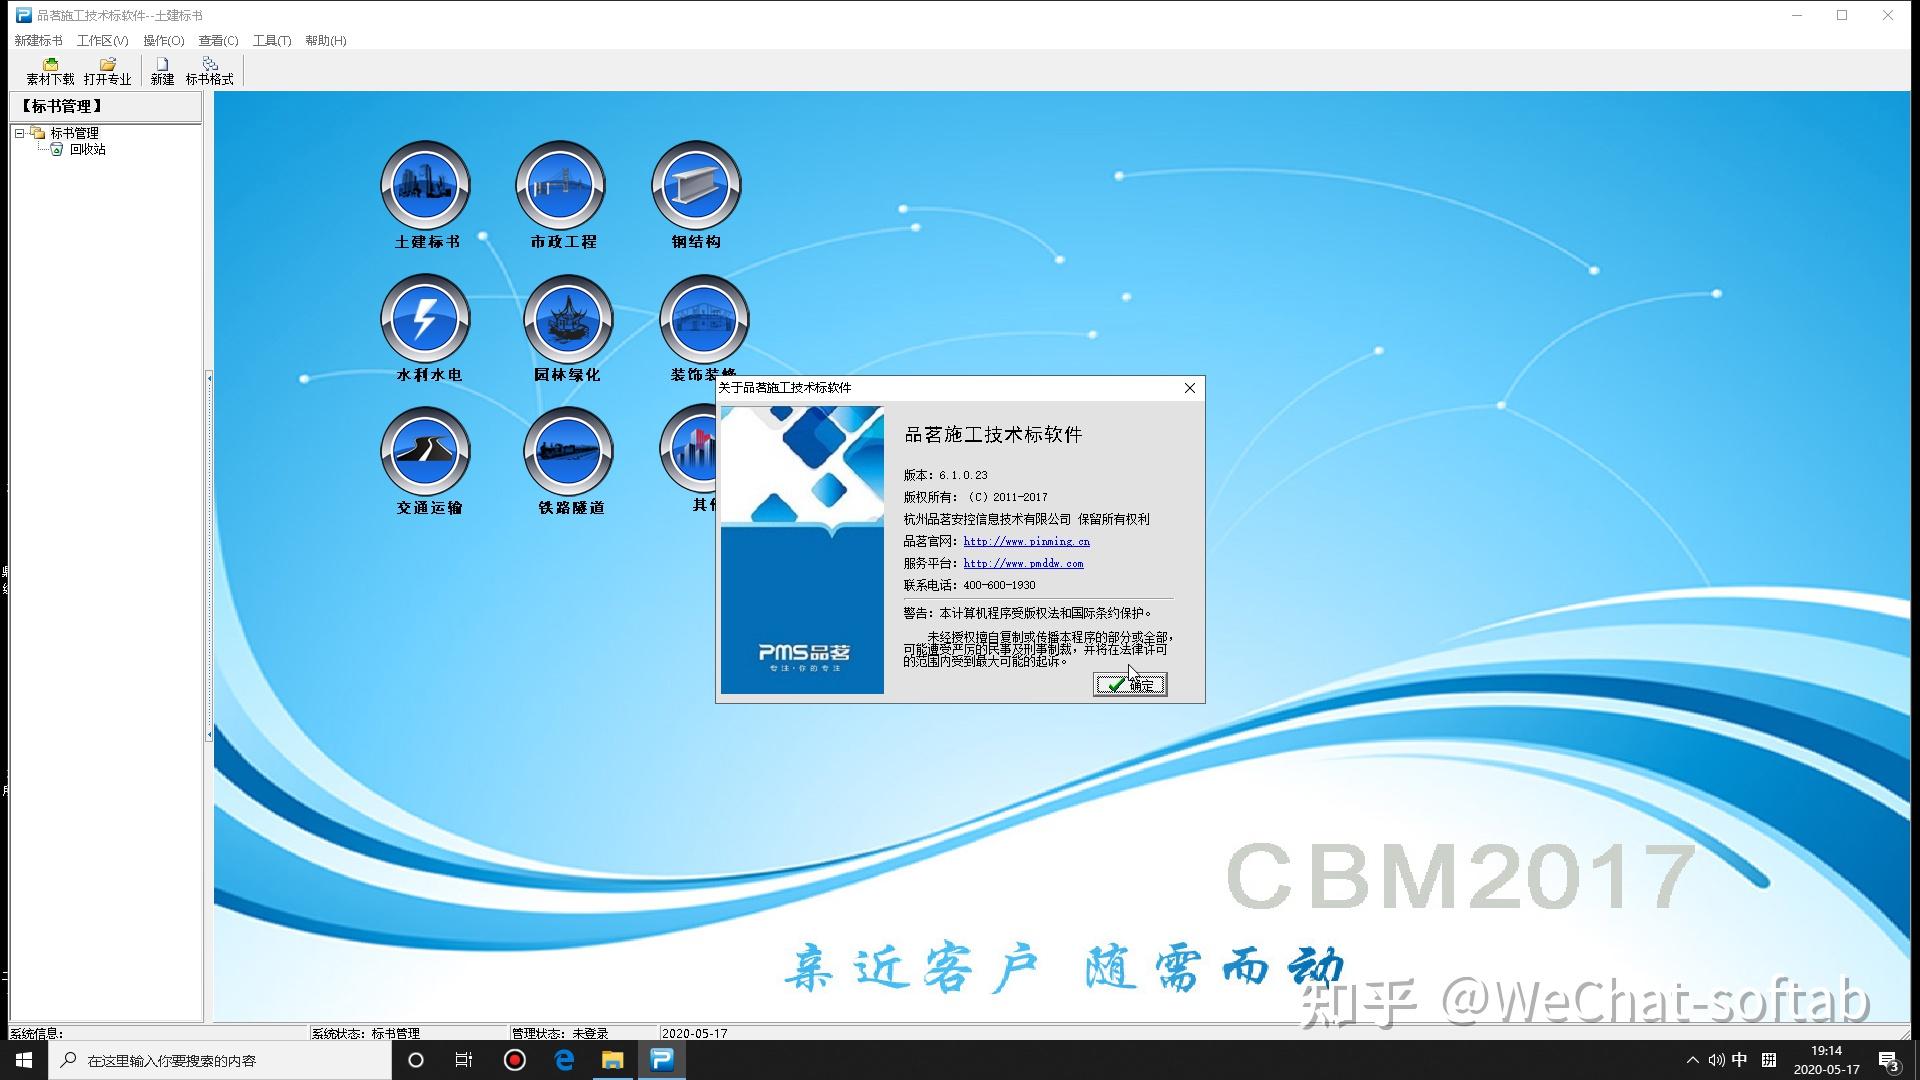Collapse the 标书管理 tree node
This screenshot has height=1080, width=1920.
(x=19, y=133)
